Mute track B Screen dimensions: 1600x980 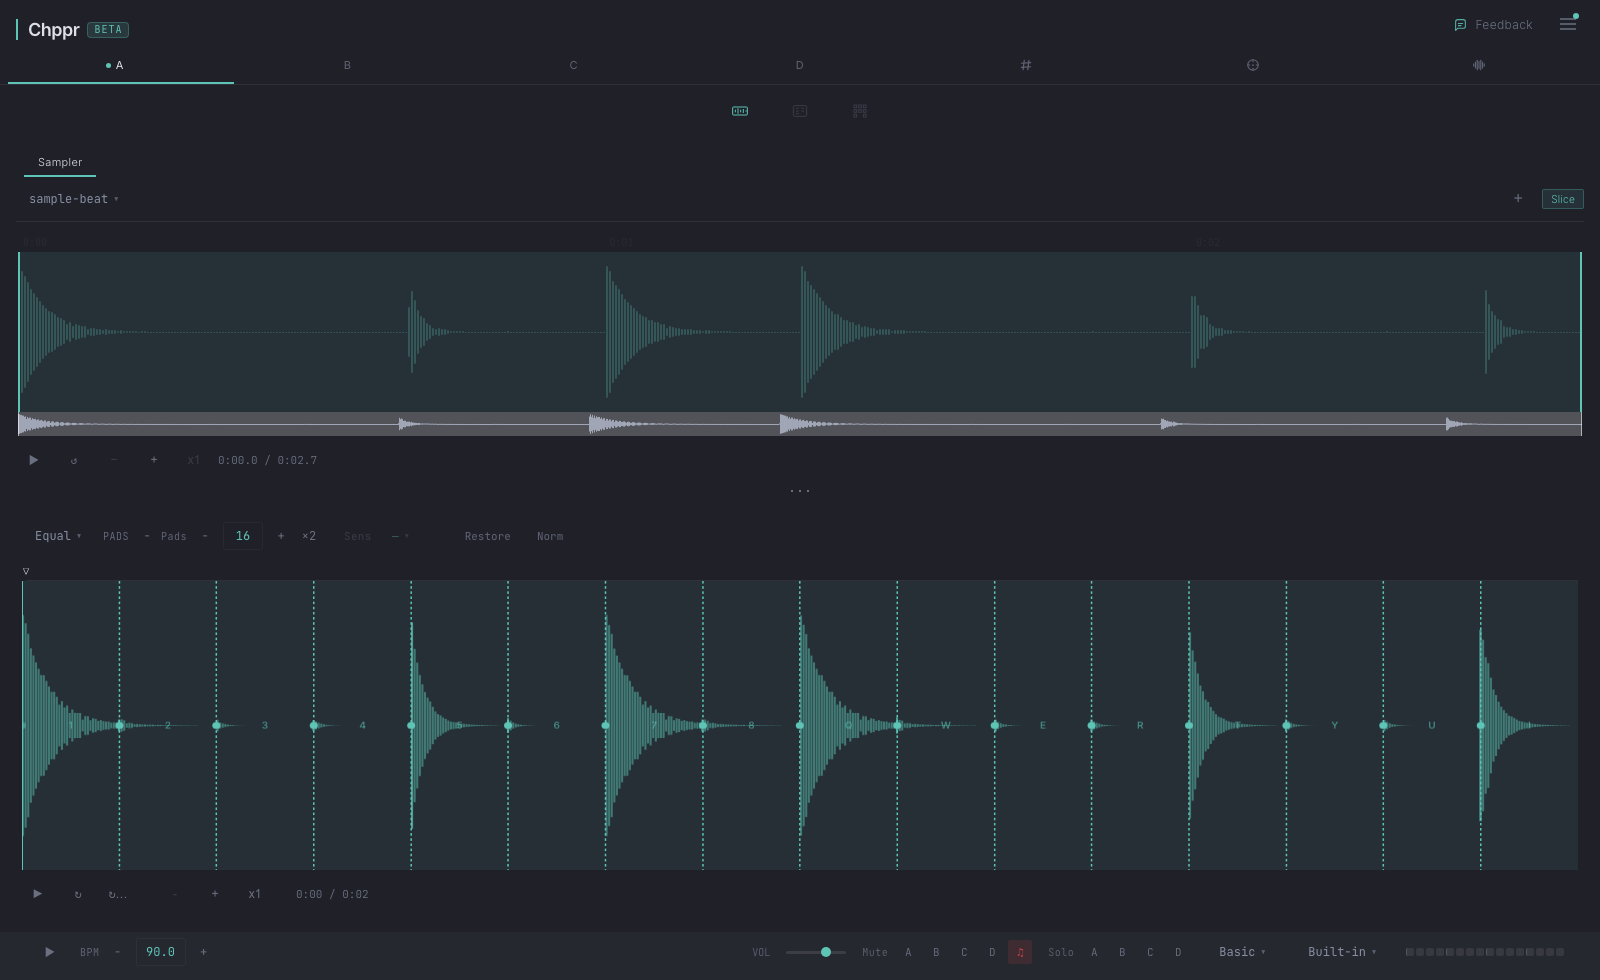tap(936, 952)
